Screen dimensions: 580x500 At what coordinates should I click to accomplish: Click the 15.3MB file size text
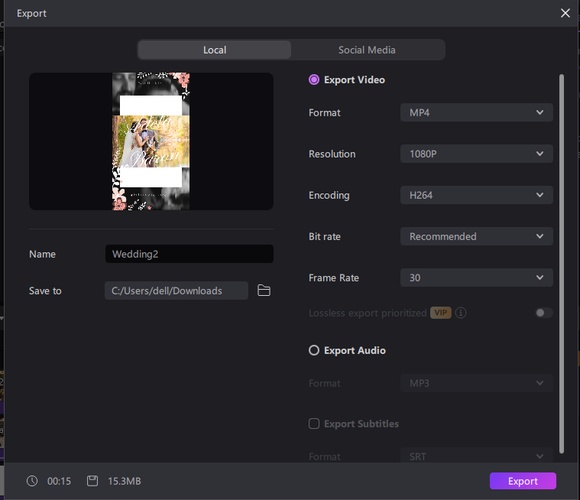point(124,481)
